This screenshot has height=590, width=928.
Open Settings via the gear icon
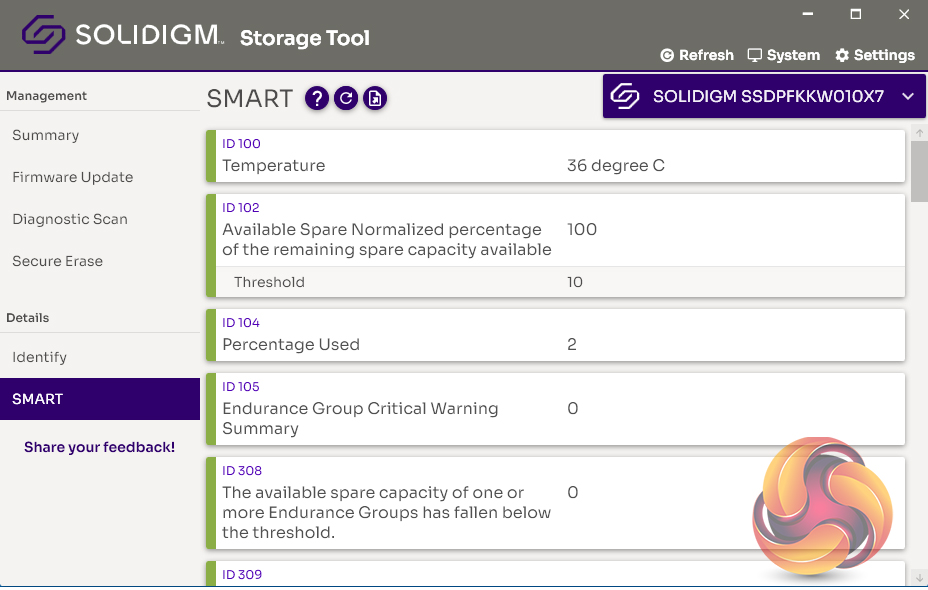pos(875,55)
